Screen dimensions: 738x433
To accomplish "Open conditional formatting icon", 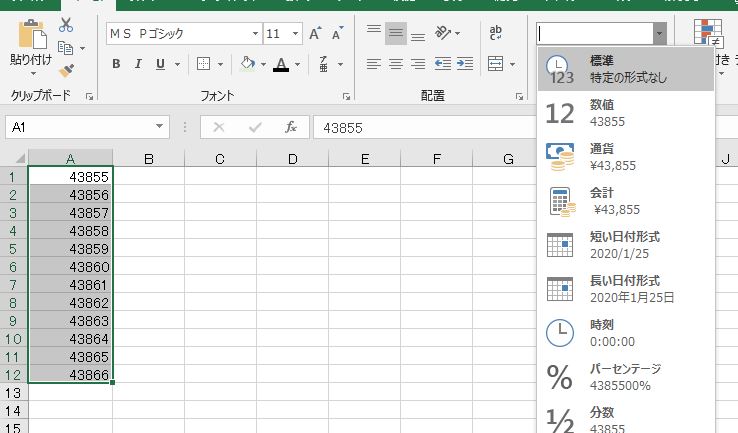I will click(708, 33).
